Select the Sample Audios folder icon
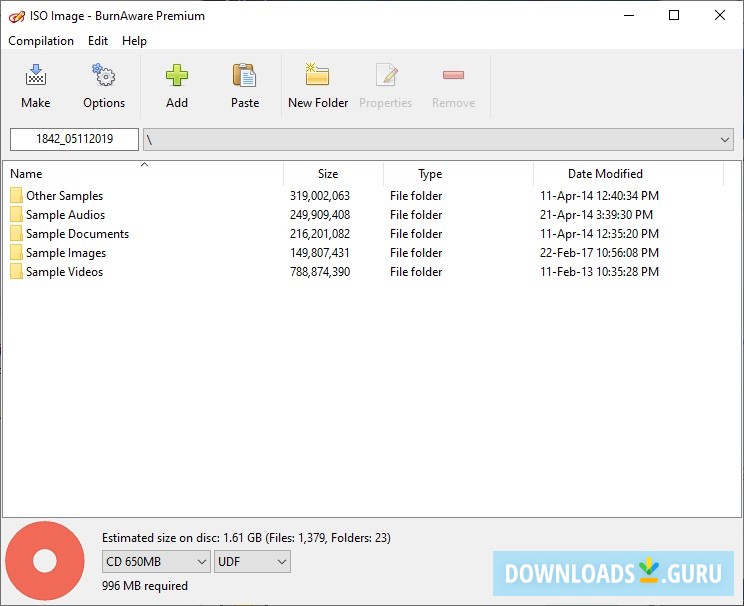Viewport: 744px width, 606px height. pos(16,214)
